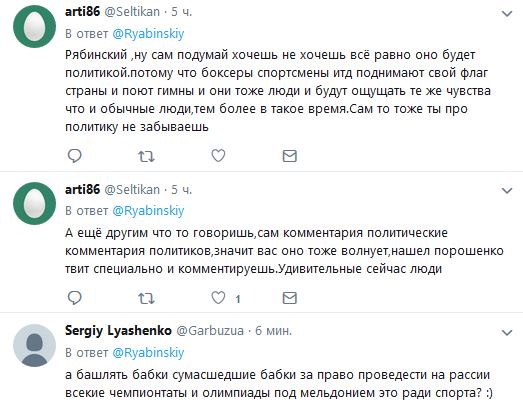
Task: Retweet the first arti86 tweet
Action: click(146, 156)
